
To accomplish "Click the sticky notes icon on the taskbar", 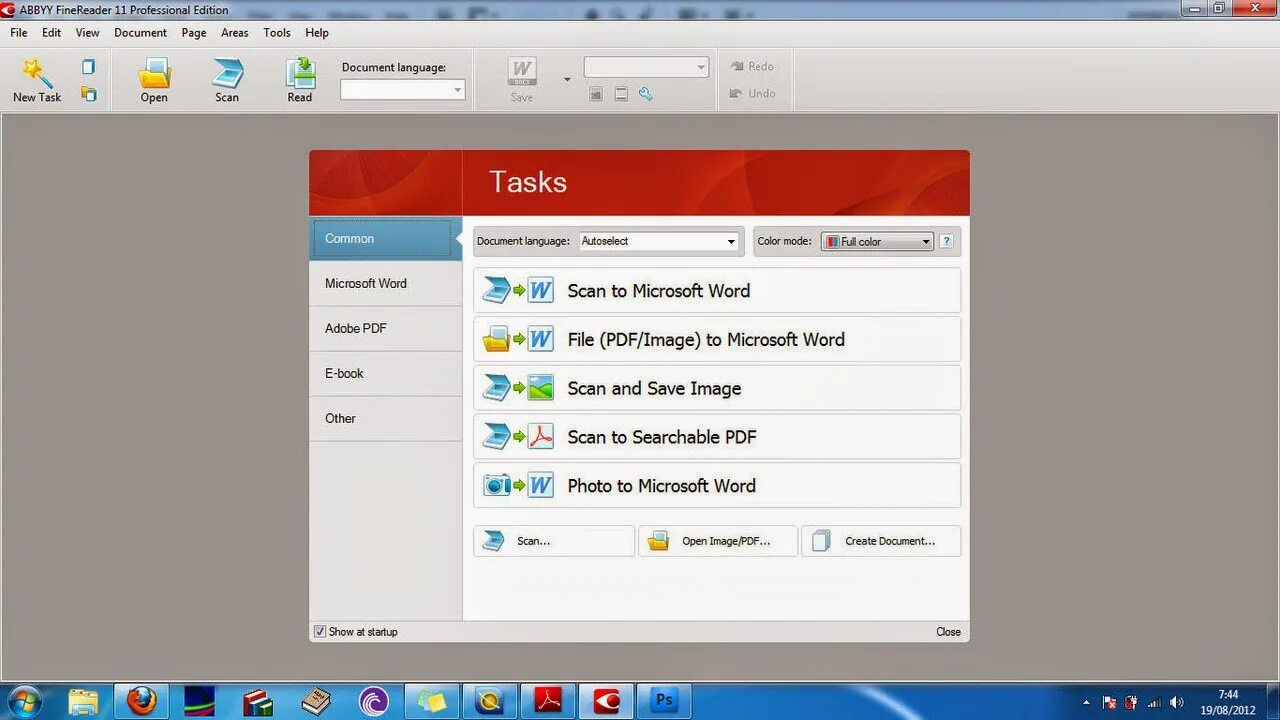I will [432, 701].
